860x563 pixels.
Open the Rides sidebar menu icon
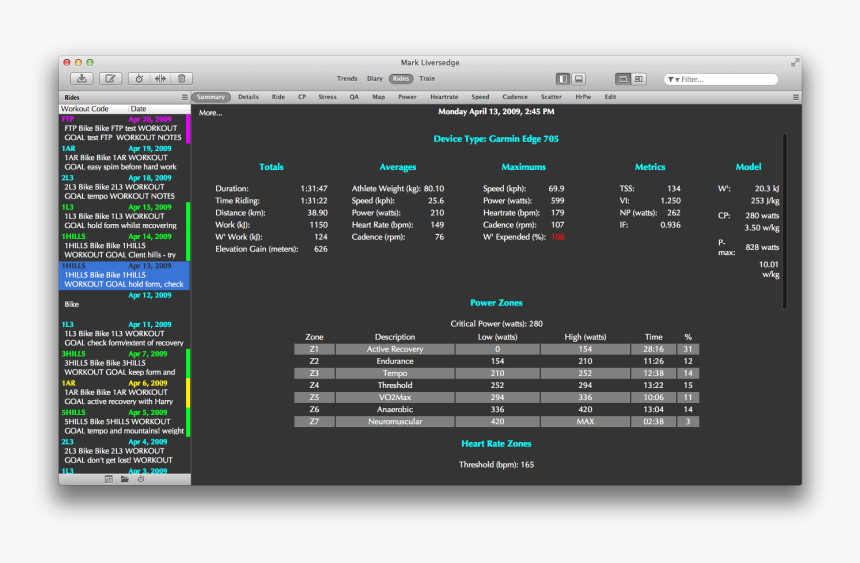pos(185,97)
